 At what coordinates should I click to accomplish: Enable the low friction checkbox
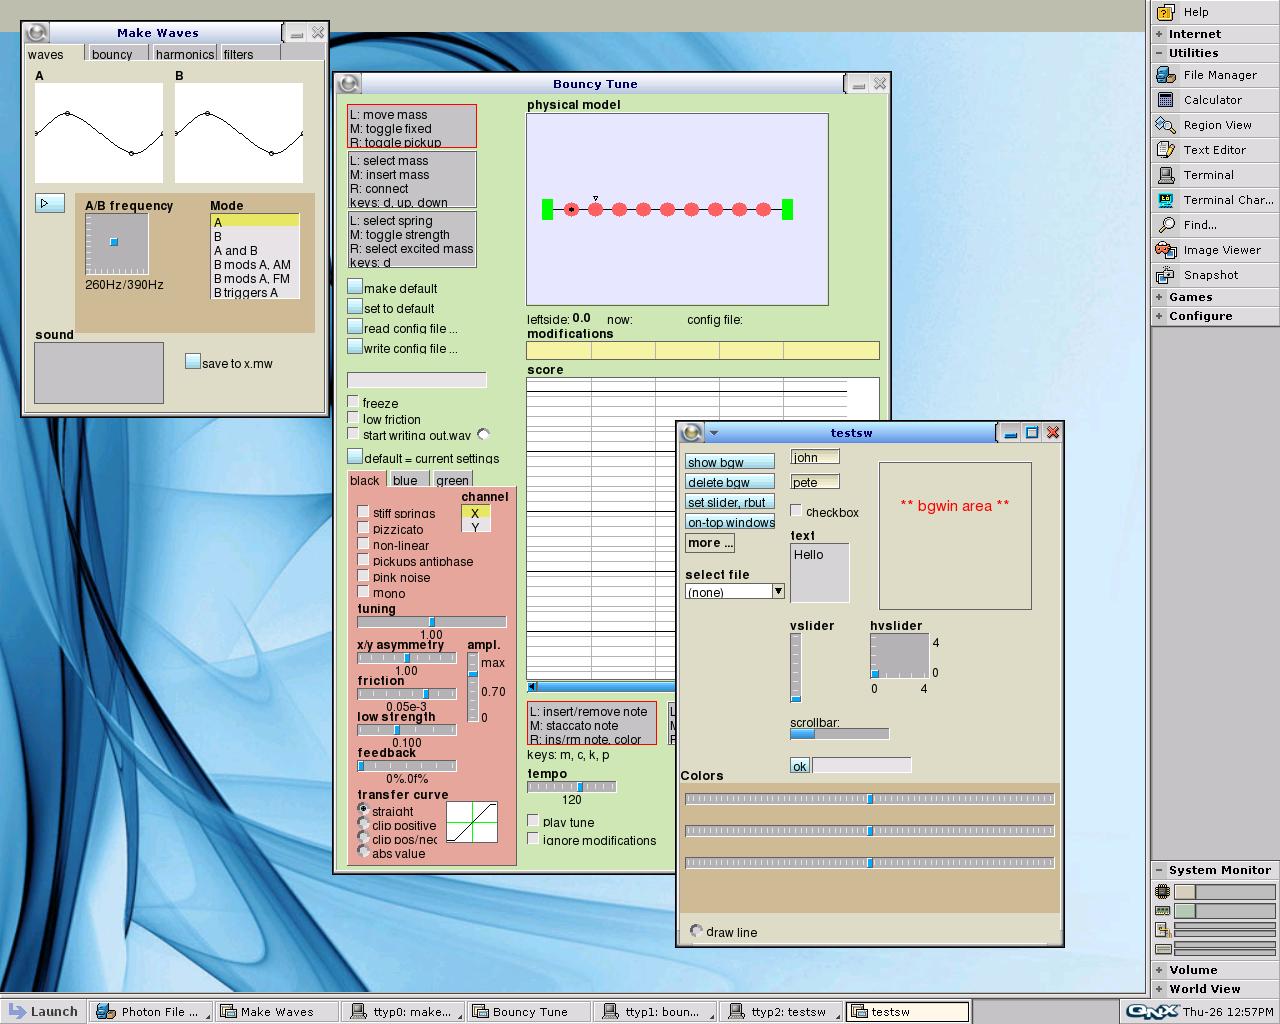(354, 419)
